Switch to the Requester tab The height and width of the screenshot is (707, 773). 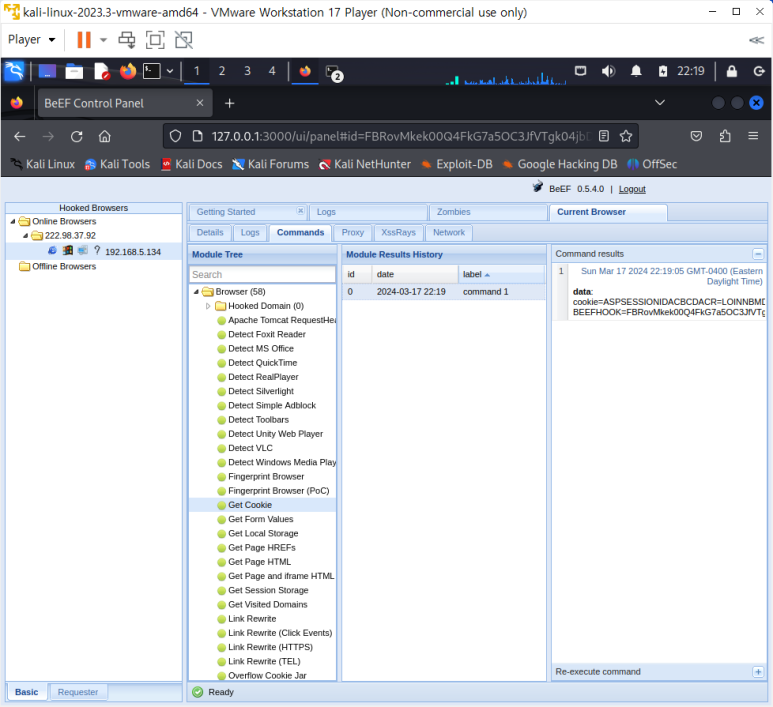coord(78,692)
